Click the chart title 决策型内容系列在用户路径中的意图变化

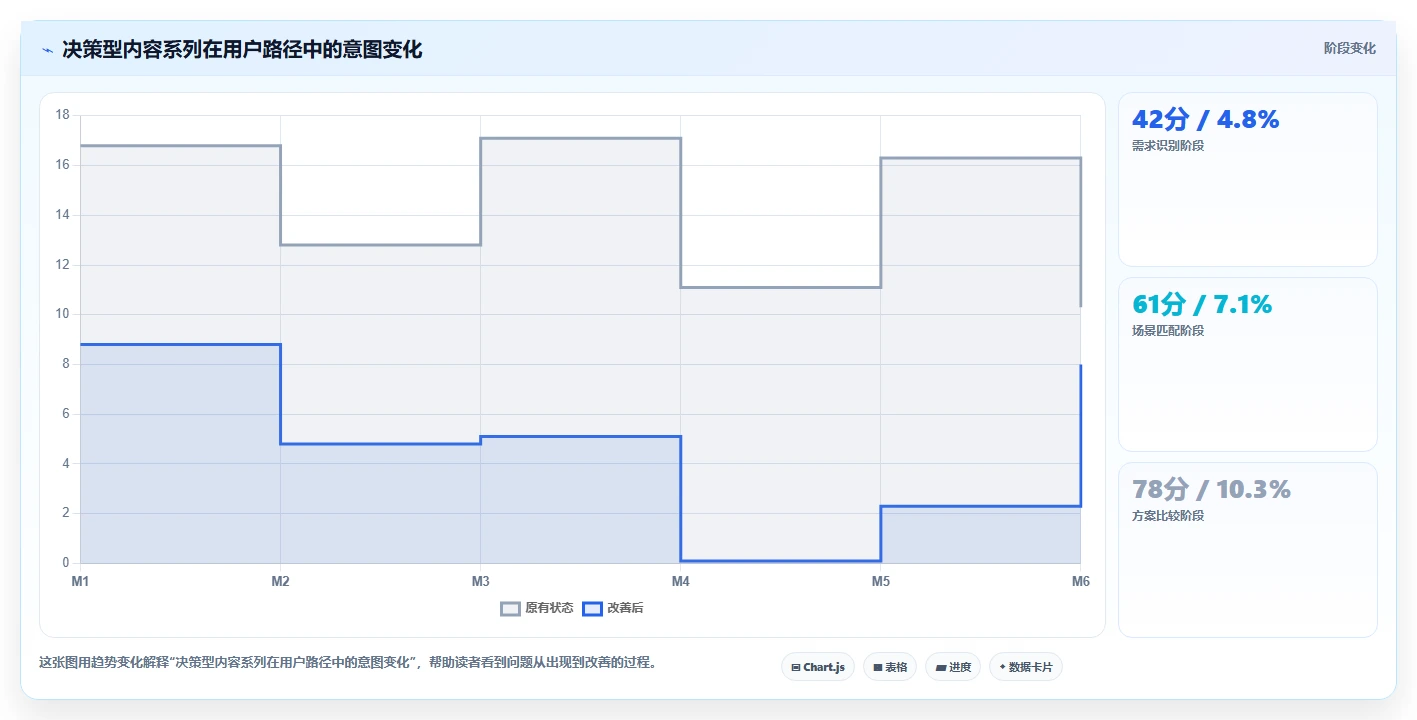(x=242, y=50)
